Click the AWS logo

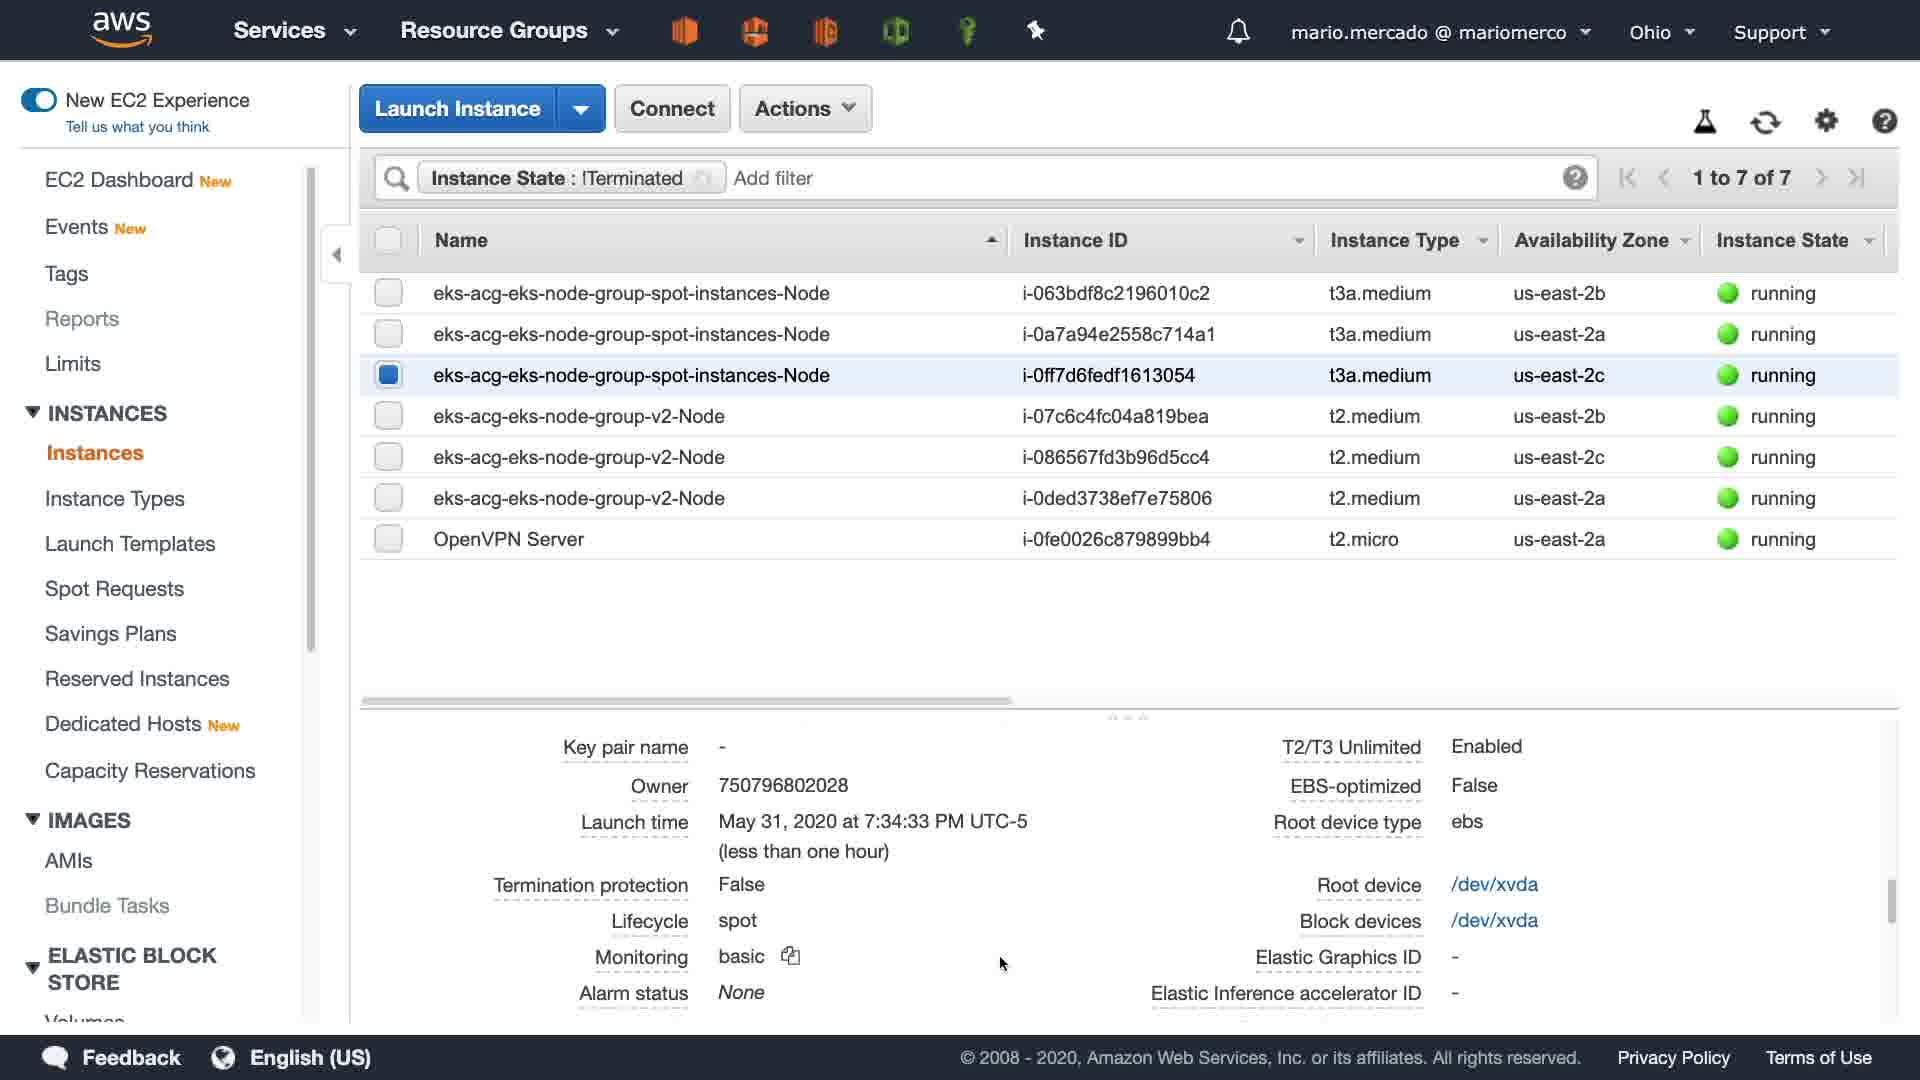tap(121, 30)
